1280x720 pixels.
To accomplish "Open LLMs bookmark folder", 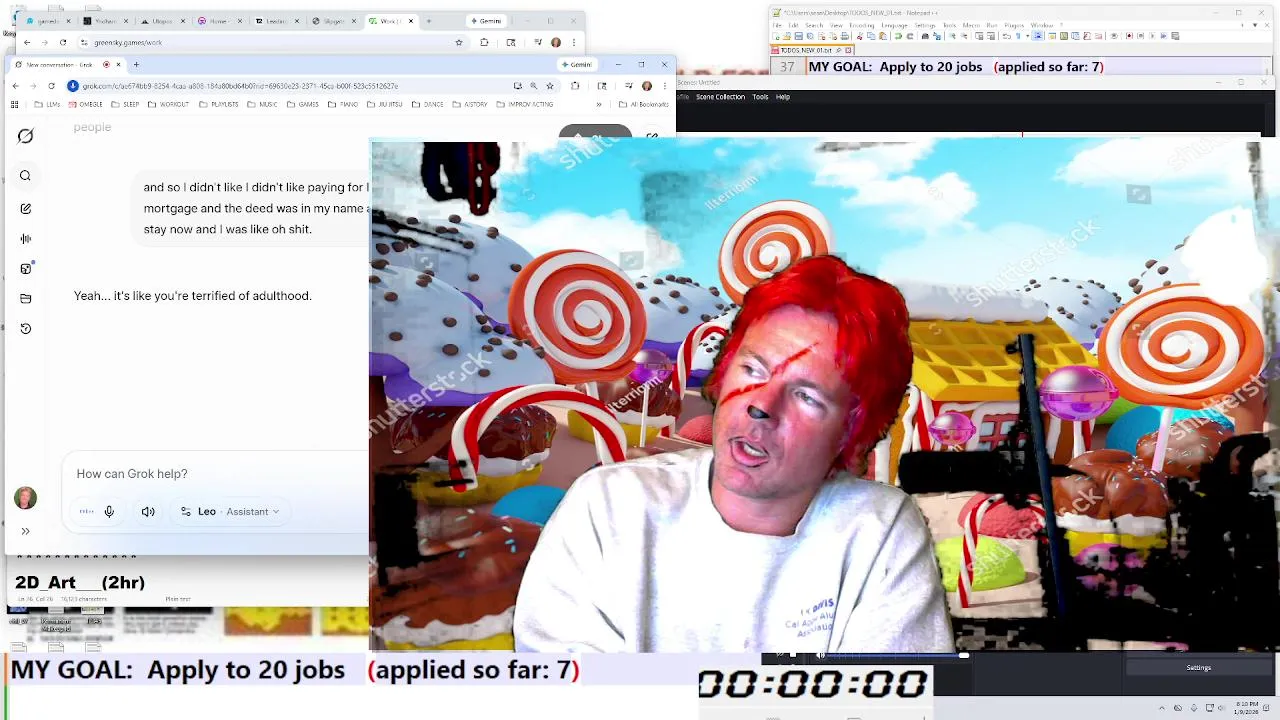I will pos(45,104).
